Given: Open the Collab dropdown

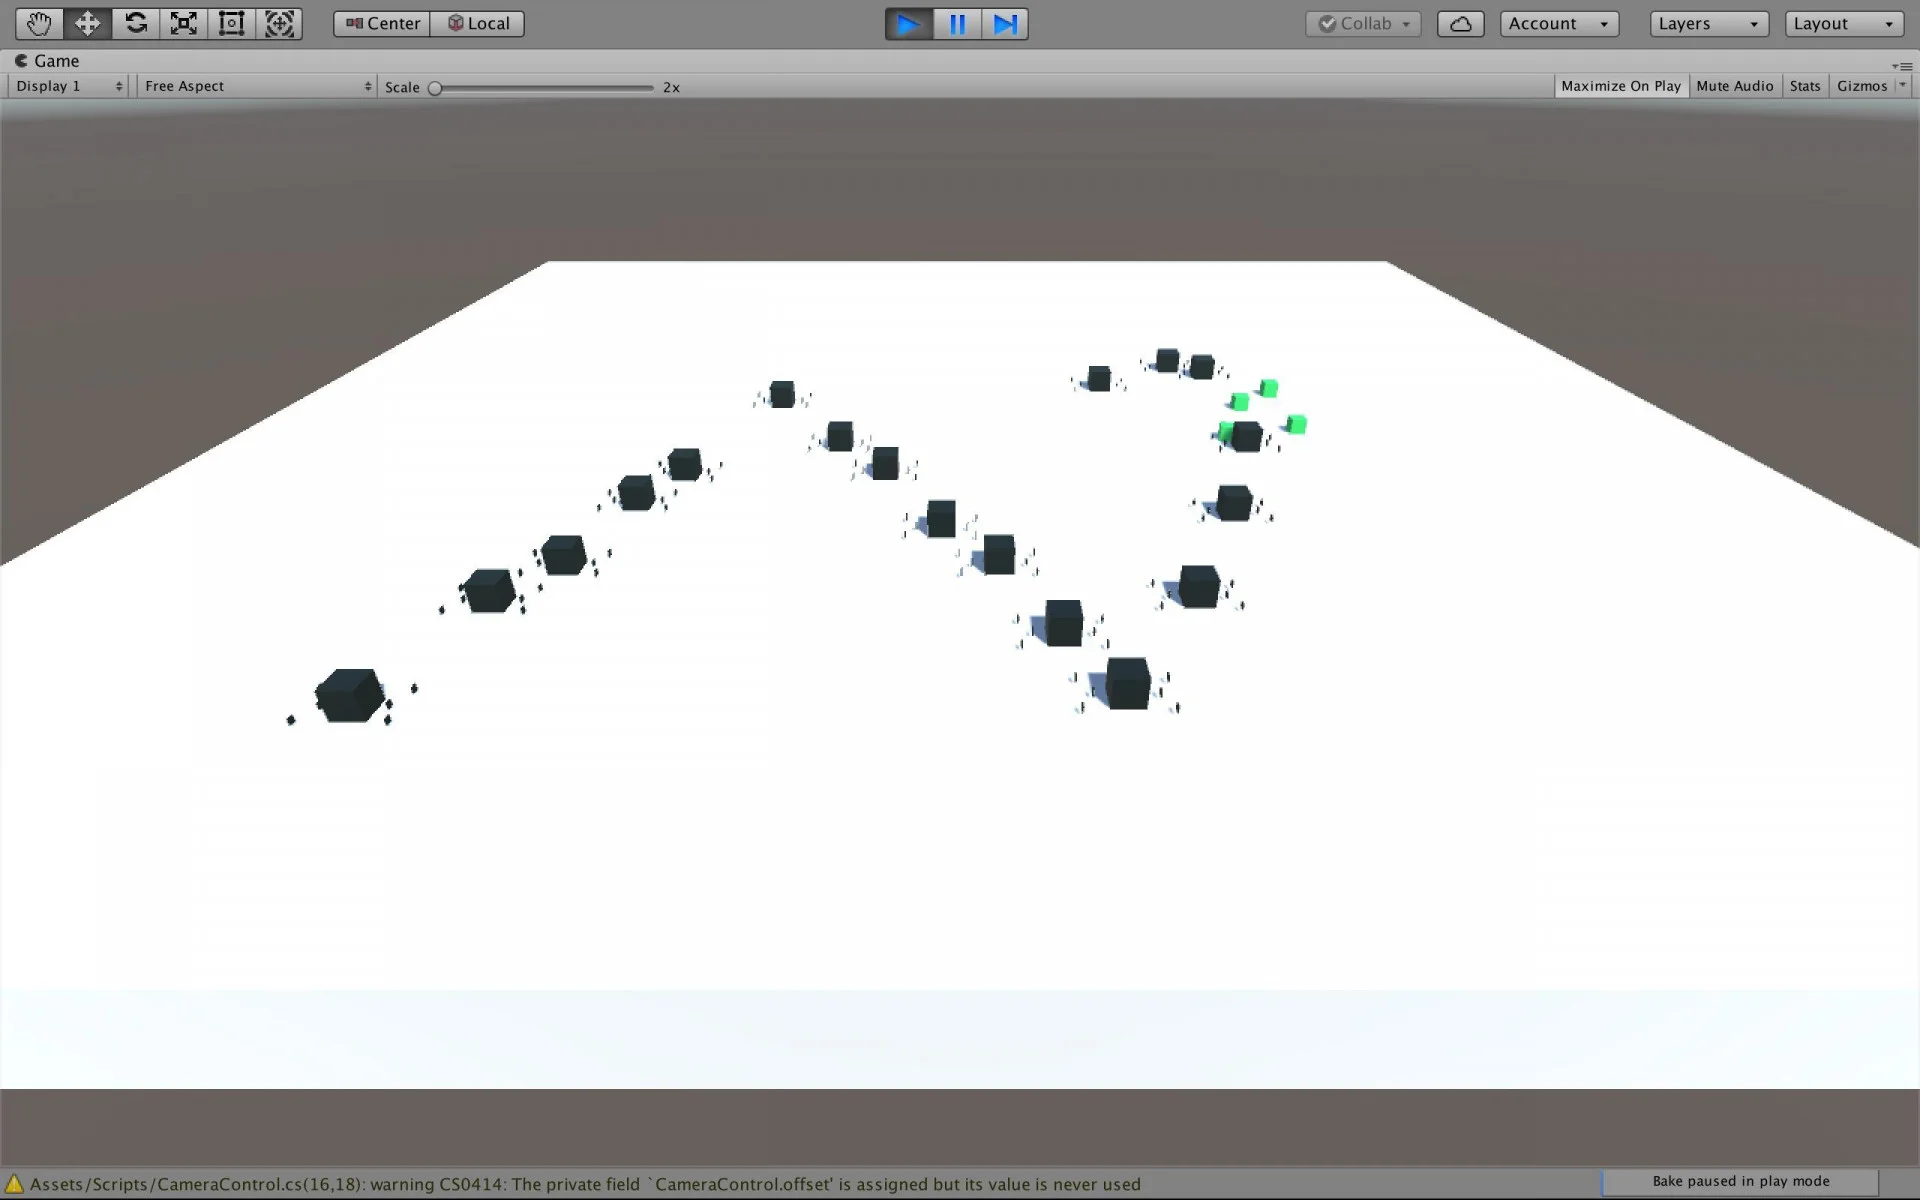Looking at the screenshot, I should click(1363, 24).
